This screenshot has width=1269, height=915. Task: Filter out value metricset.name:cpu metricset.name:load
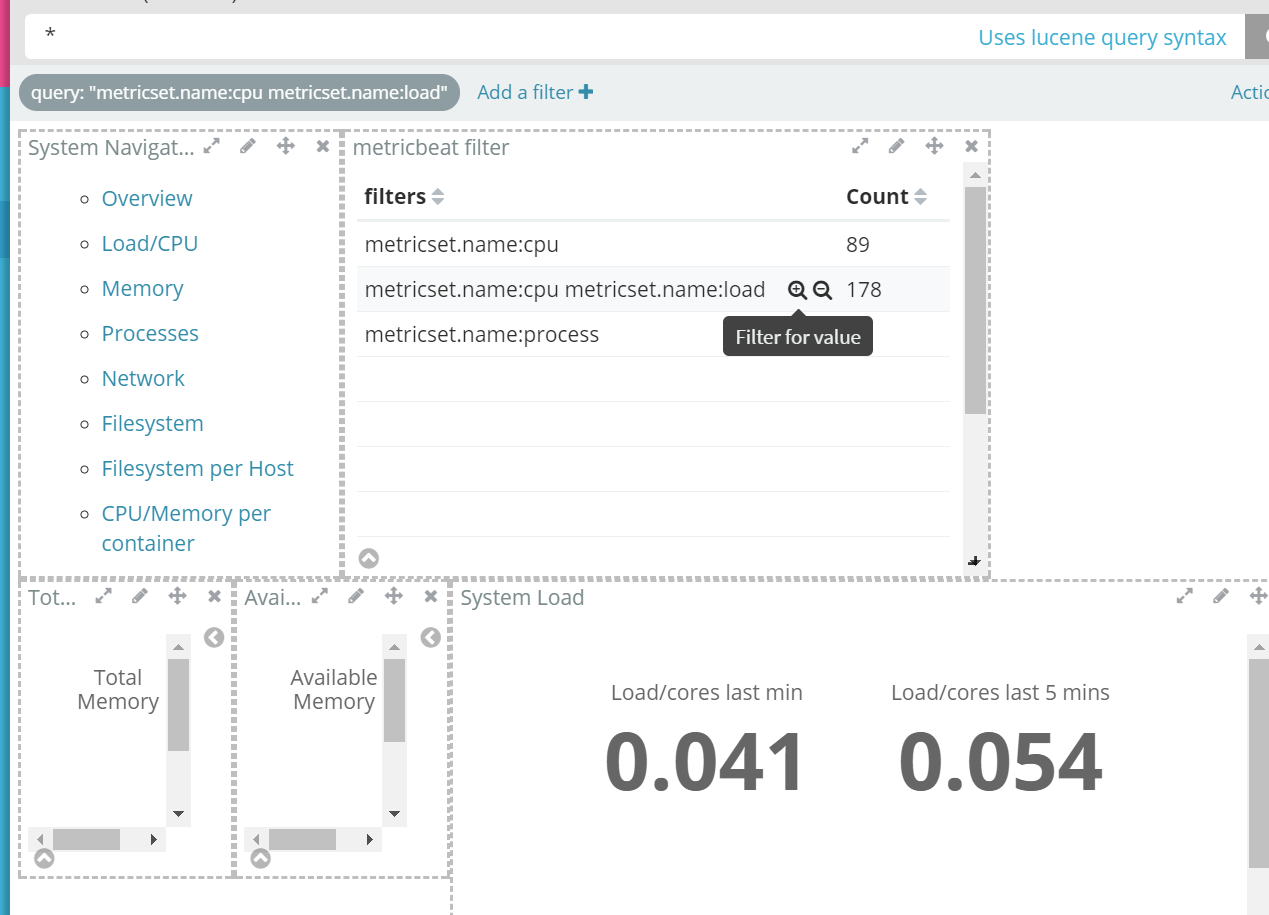coord(822,290)
